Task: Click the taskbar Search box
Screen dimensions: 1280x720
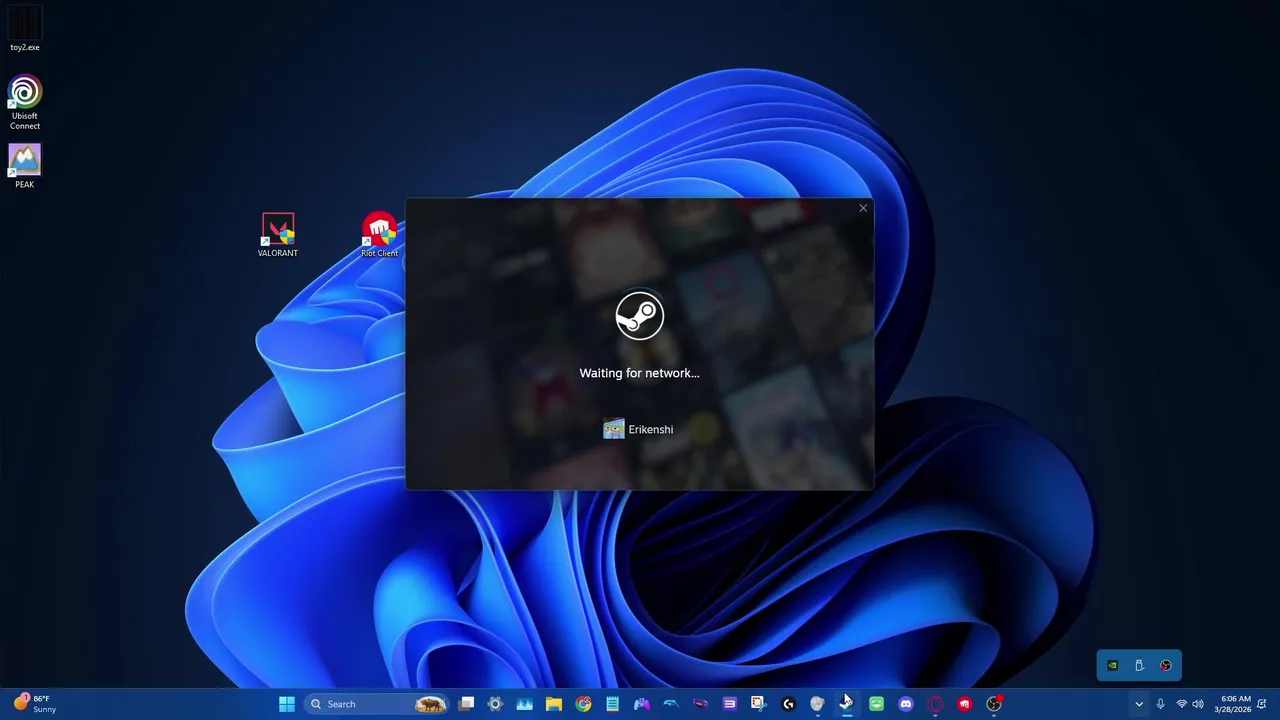Action: [375, 704]
